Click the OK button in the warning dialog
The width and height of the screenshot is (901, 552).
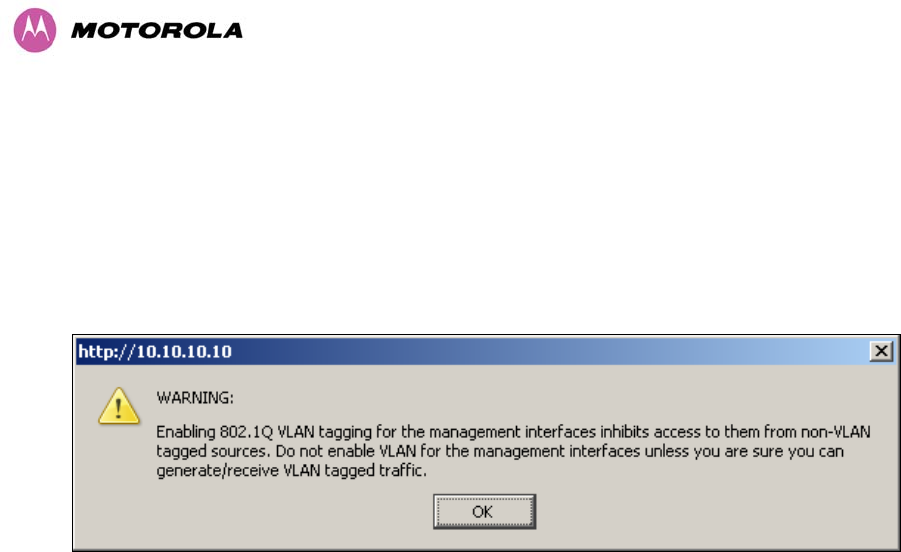[484, 511]
